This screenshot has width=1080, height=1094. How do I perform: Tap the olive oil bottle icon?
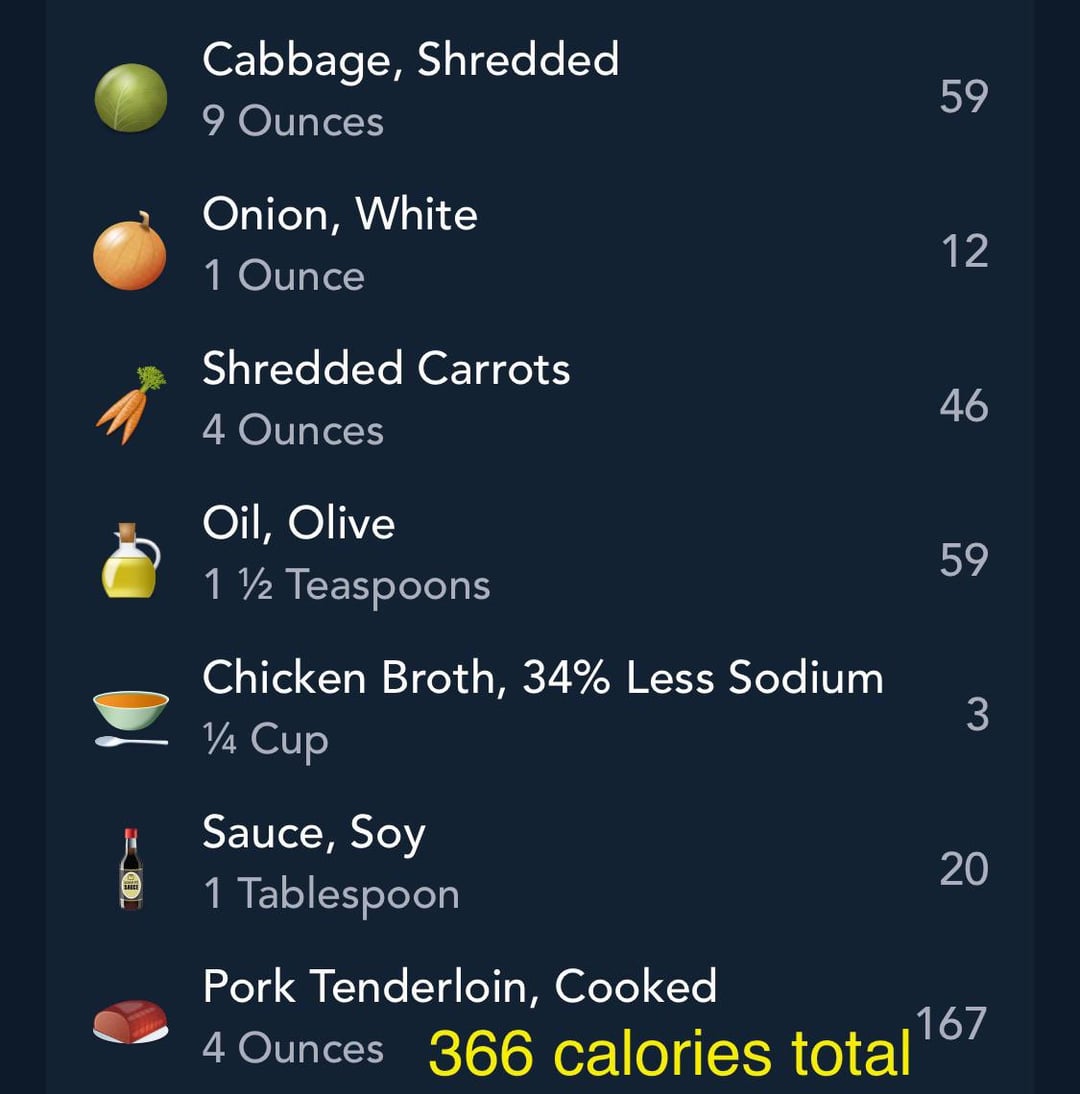click(x=131, y=560)
